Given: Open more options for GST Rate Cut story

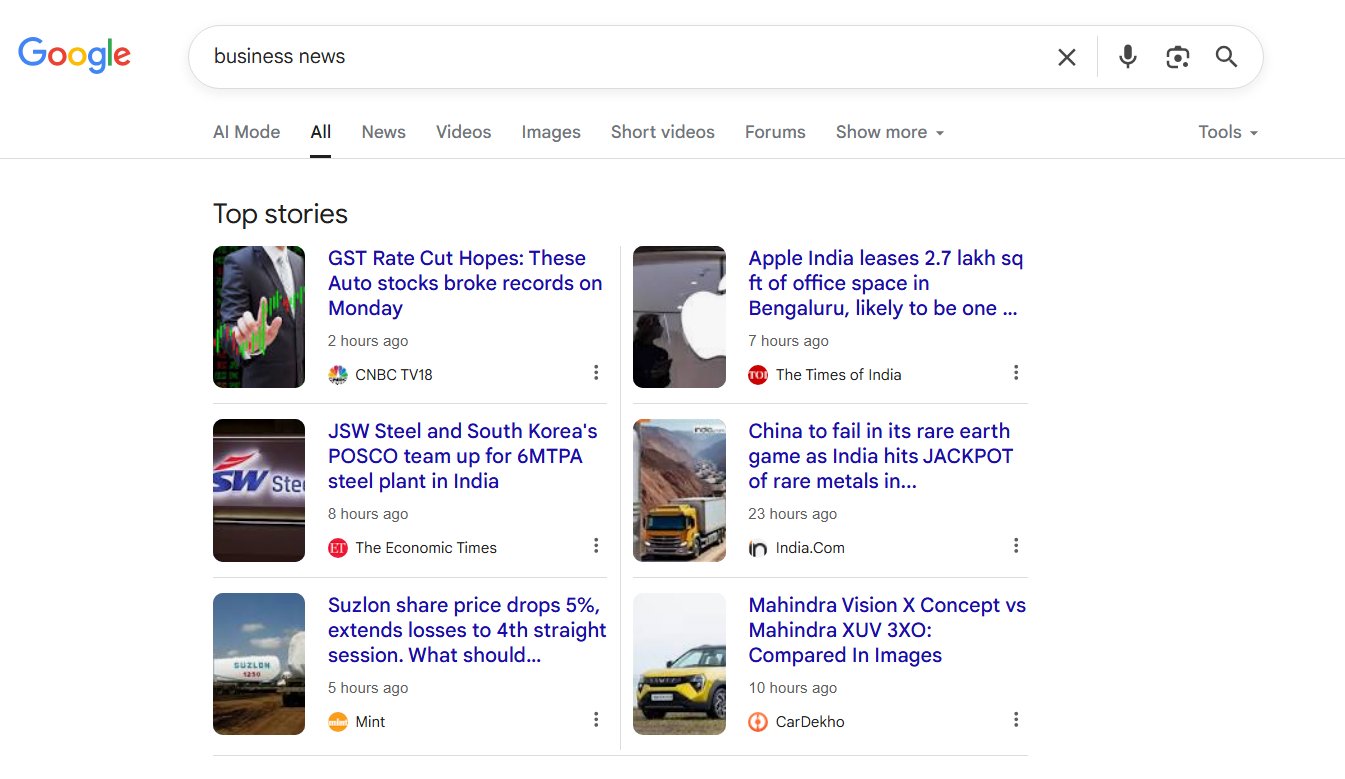Looking at the screenshot, I should pyautogui.click(x=596, y=373).
